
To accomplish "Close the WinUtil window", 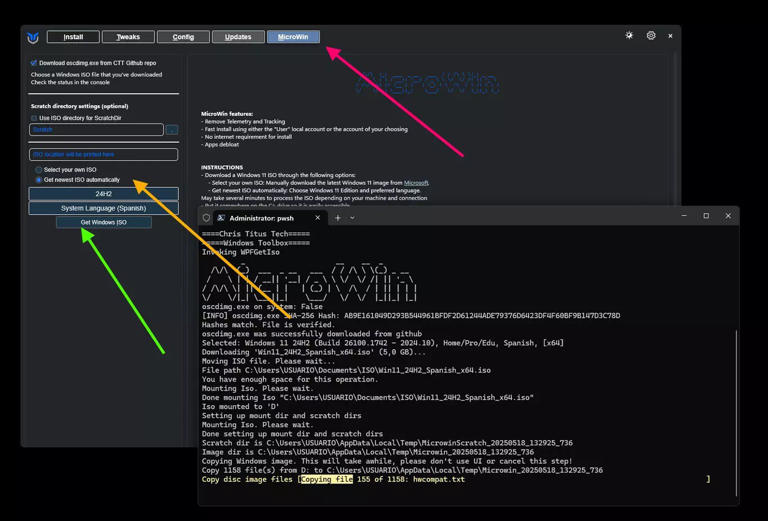I will 670,36.
